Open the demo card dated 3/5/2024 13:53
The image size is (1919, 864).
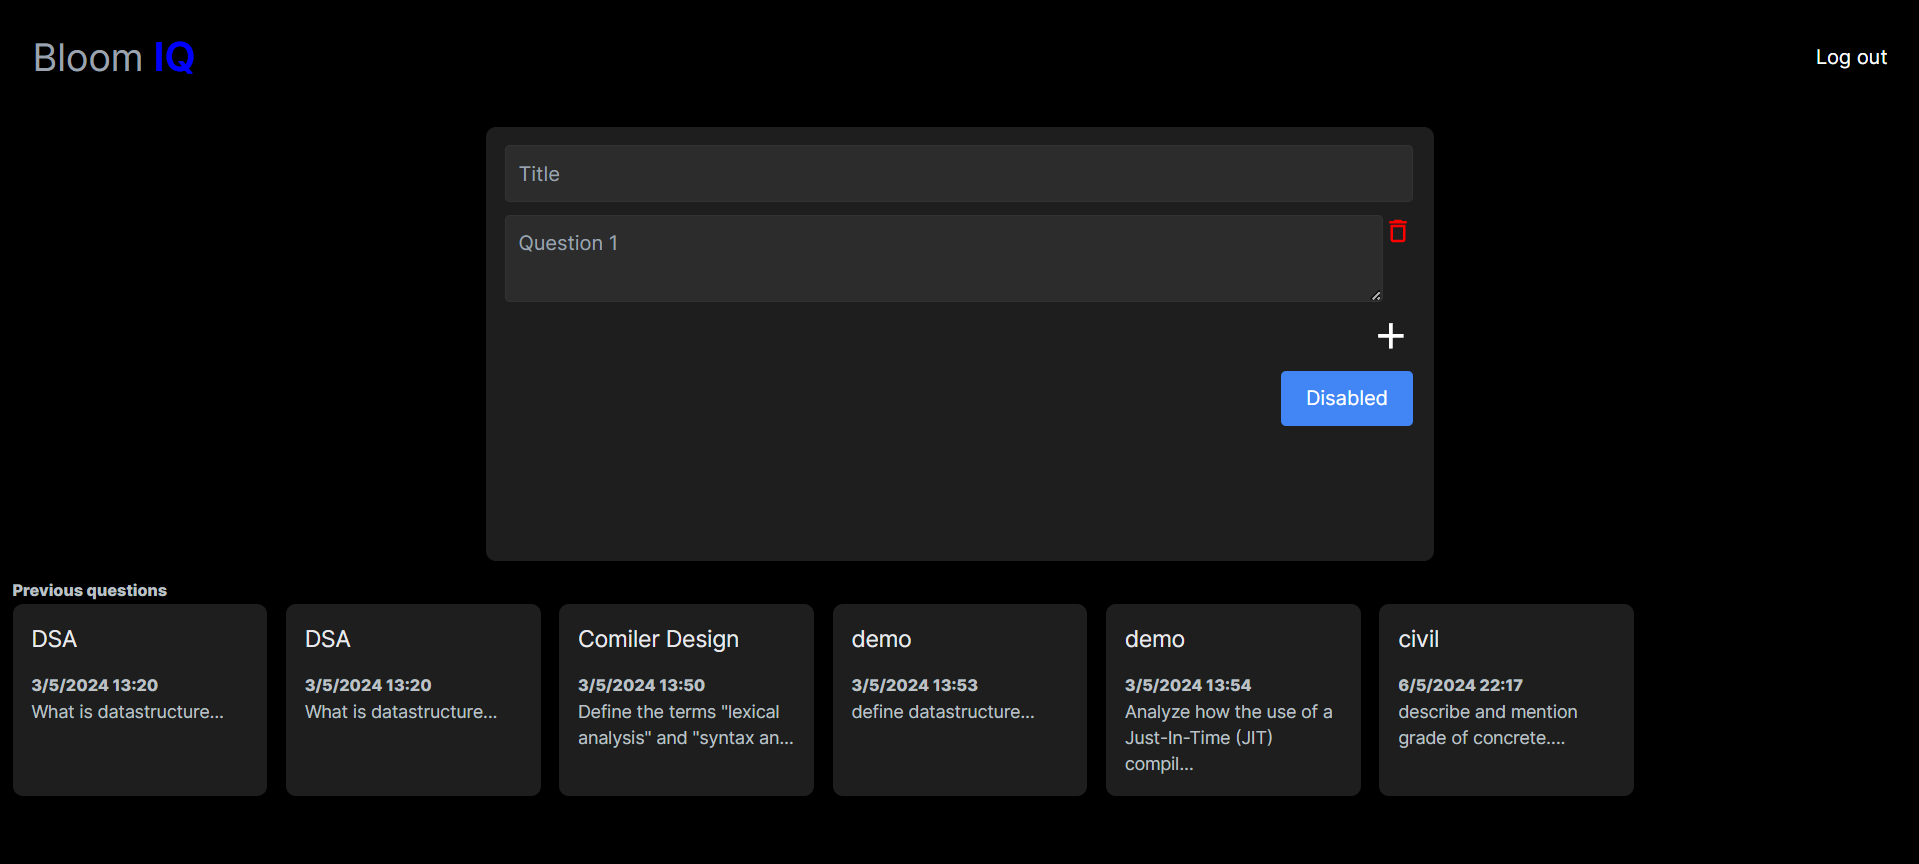click(x=960, y=700)
